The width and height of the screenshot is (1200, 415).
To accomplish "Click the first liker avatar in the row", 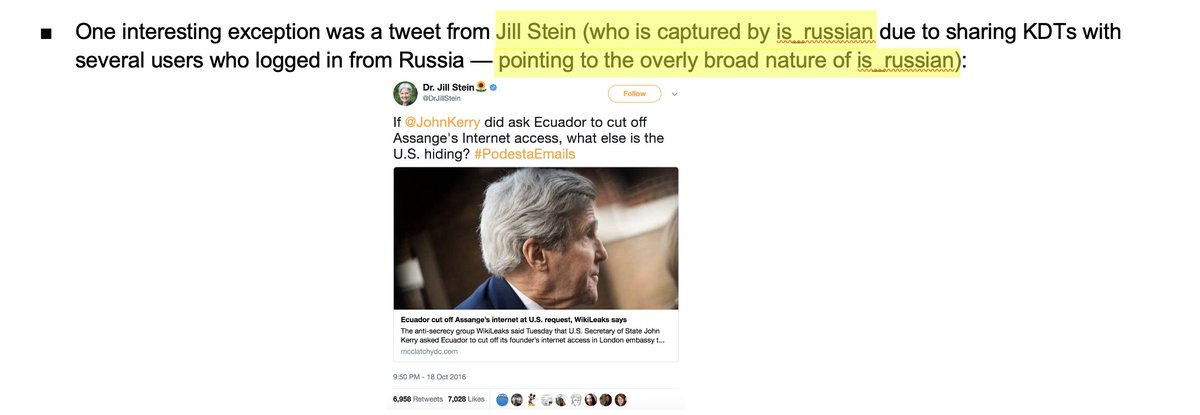I will click(x=501, y=400).
